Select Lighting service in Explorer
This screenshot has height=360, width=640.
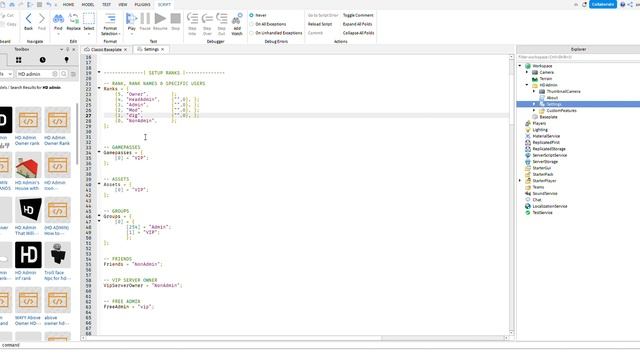pos(540,130)
